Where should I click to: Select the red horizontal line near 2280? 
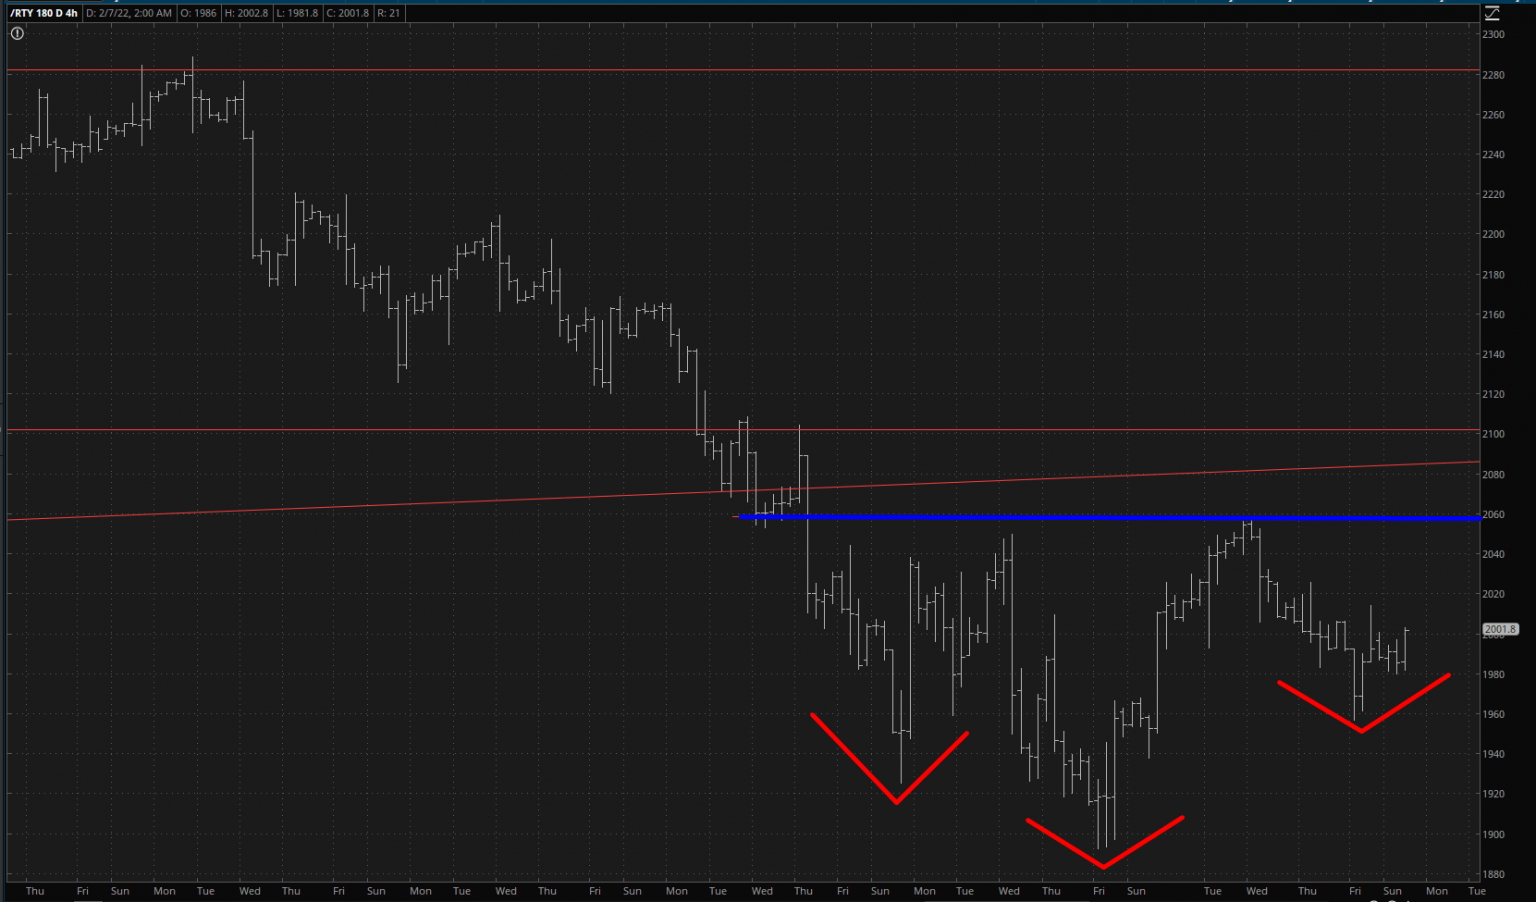(x=743, y=70)
